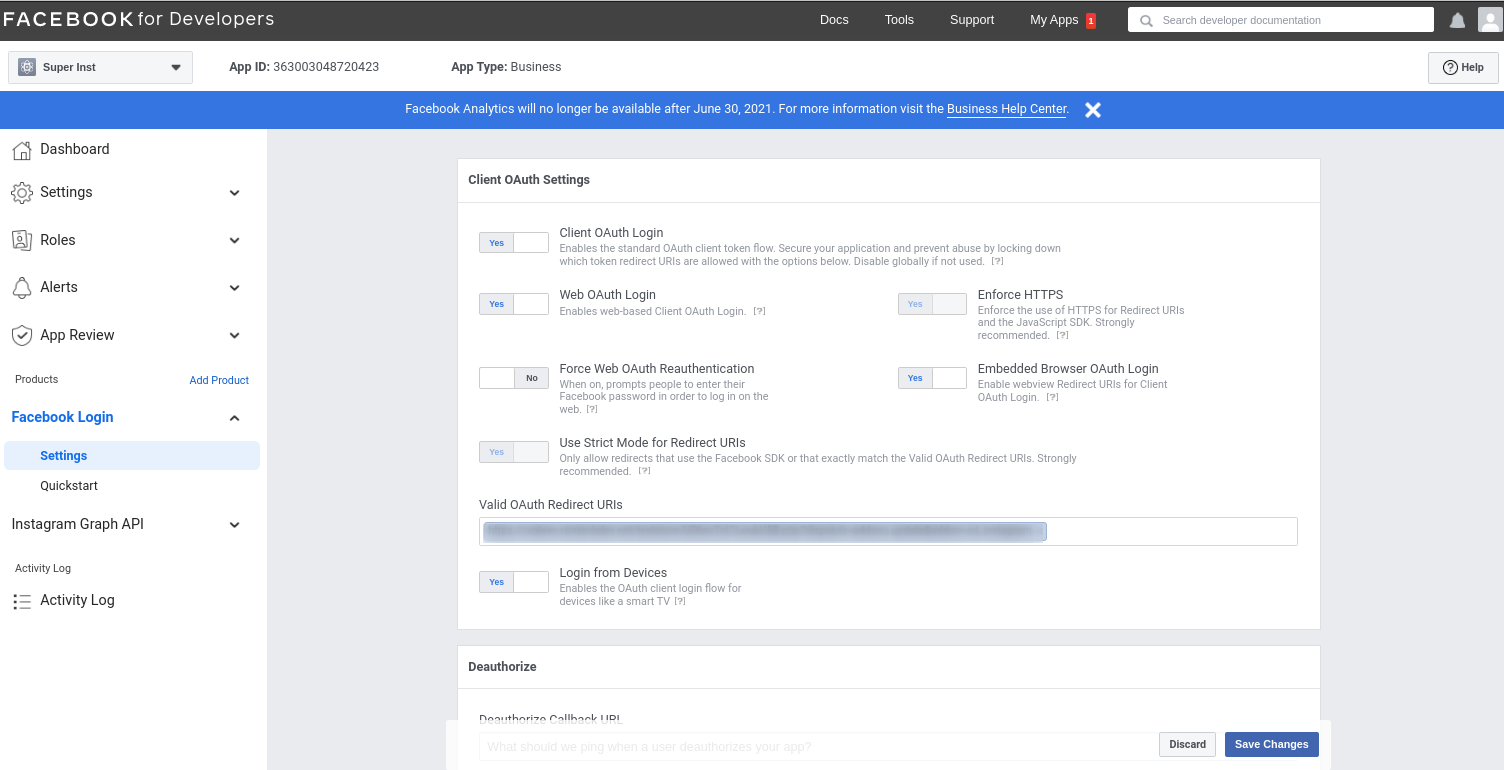The height and width of the screenshot is (770, 1504).
Task: Click the App Type: Business text
Action: 506,67
